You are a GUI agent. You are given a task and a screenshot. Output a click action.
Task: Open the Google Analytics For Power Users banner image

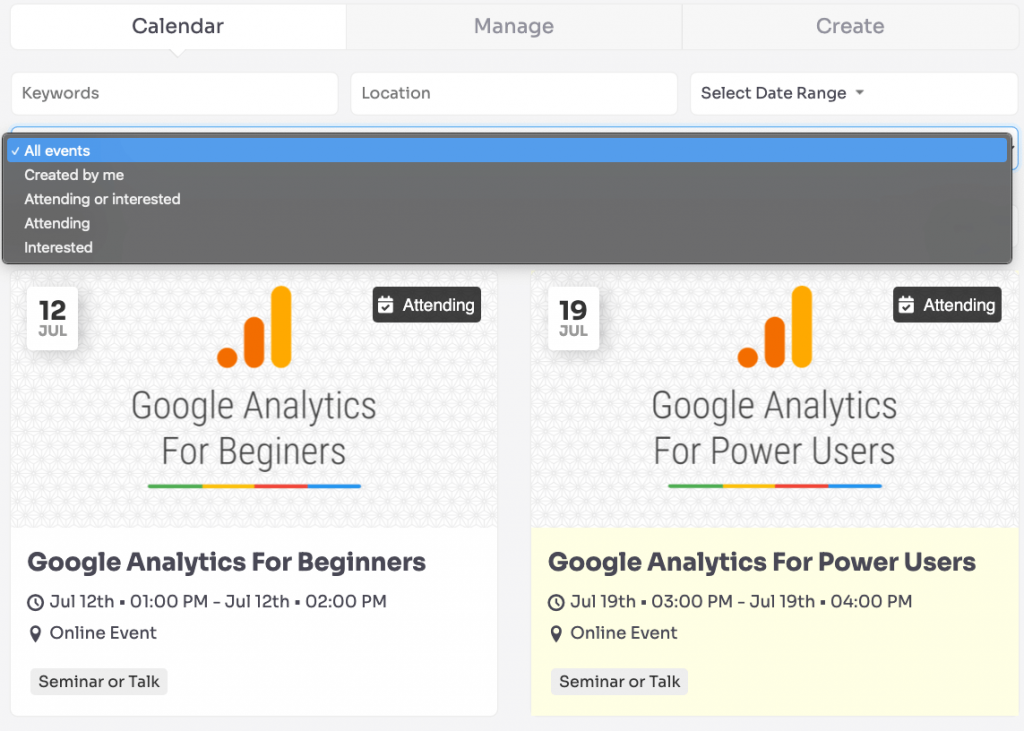(775, 399)
